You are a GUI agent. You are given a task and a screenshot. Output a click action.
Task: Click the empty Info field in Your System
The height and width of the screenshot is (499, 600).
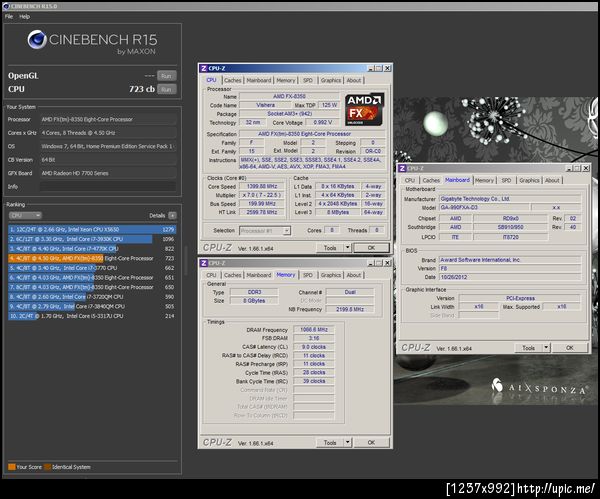(108, 187)
